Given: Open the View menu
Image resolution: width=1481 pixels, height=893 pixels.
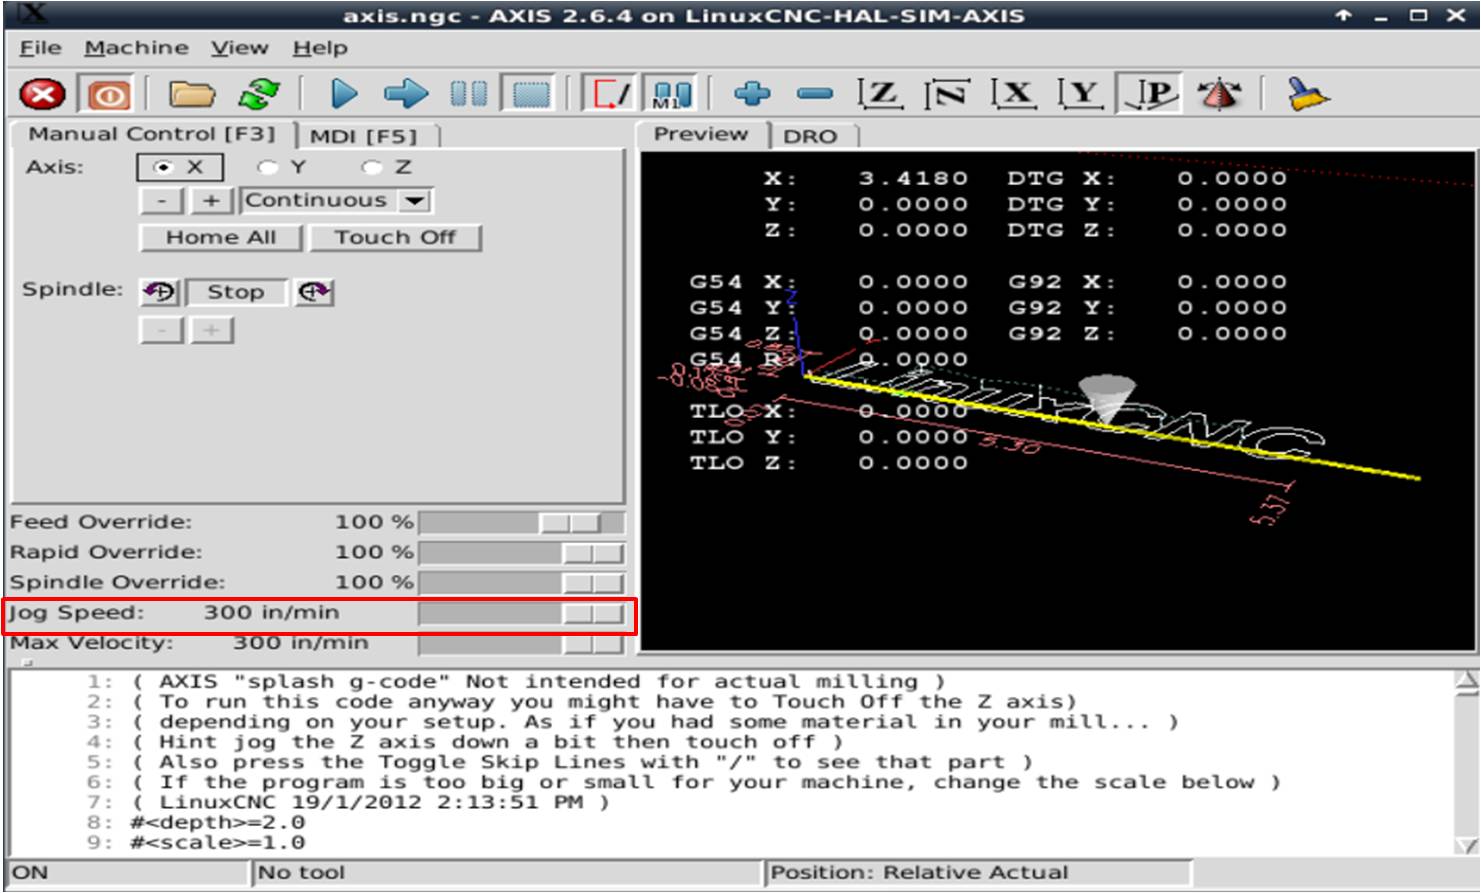Looking at the screenshot, I should pyautogui.click(x=239, y=48).
